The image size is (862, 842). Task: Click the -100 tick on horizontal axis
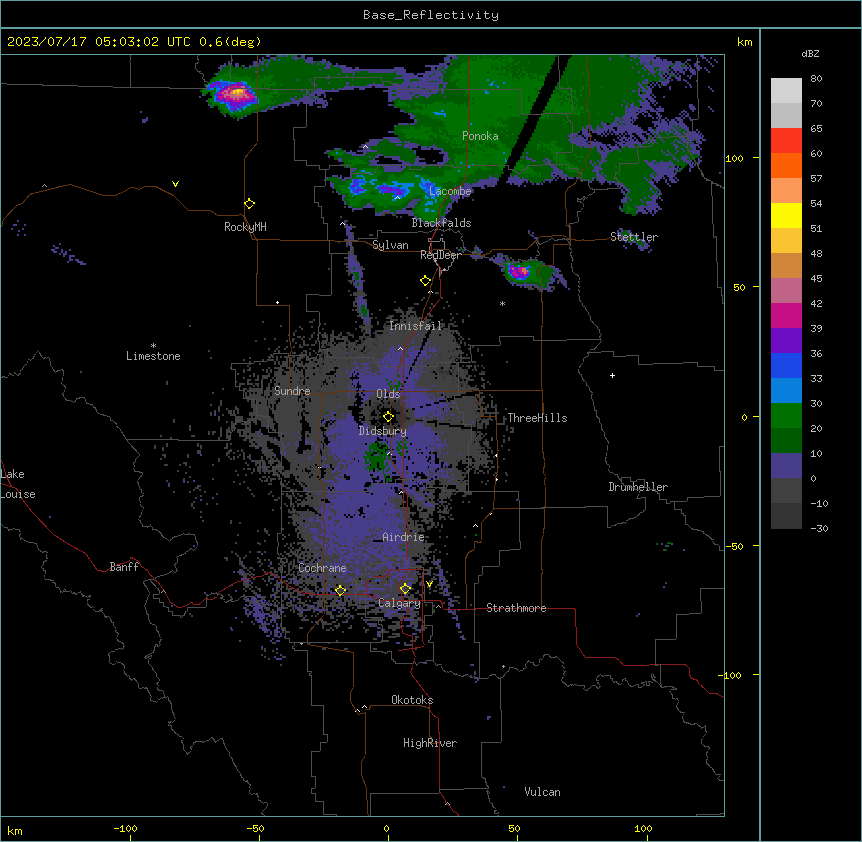125,828
